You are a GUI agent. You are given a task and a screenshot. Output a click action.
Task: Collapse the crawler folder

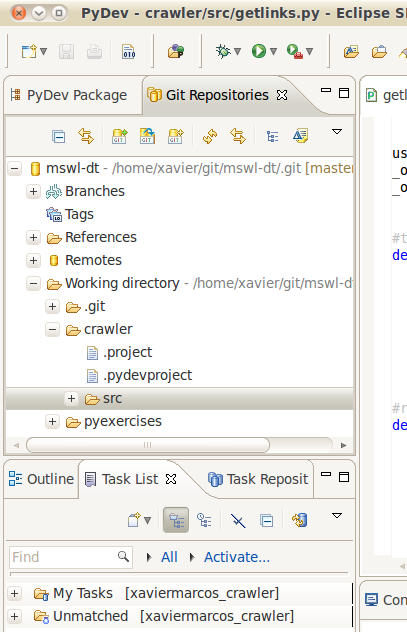coord(52,329)
